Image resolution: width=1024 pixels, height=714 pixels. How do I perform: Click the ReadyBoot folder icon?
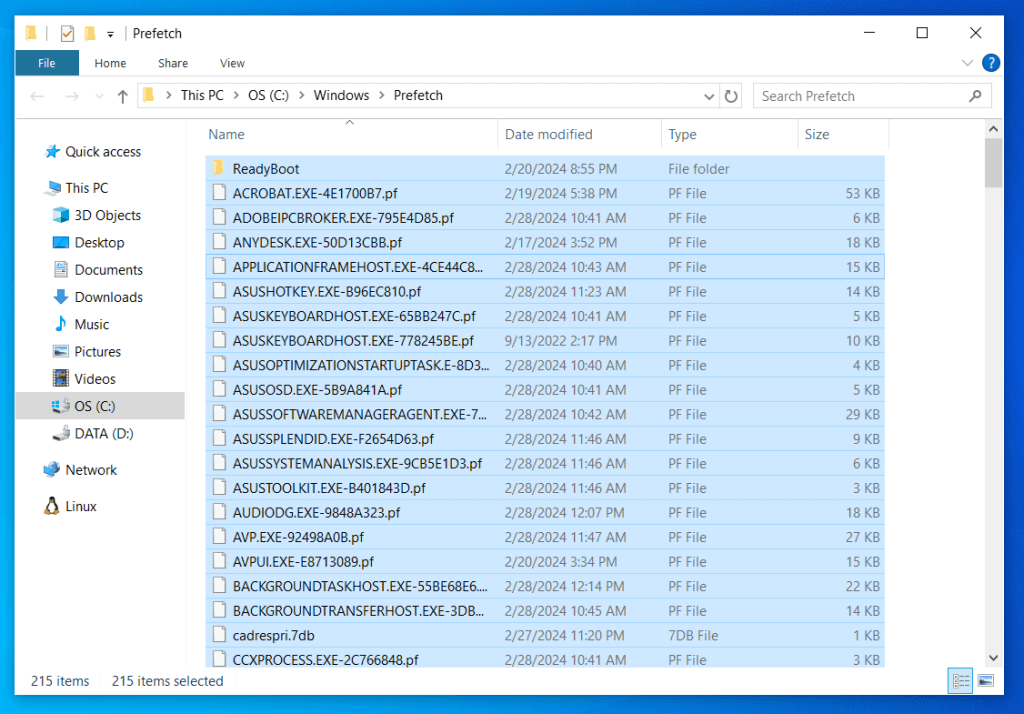(x=219, y=169)
